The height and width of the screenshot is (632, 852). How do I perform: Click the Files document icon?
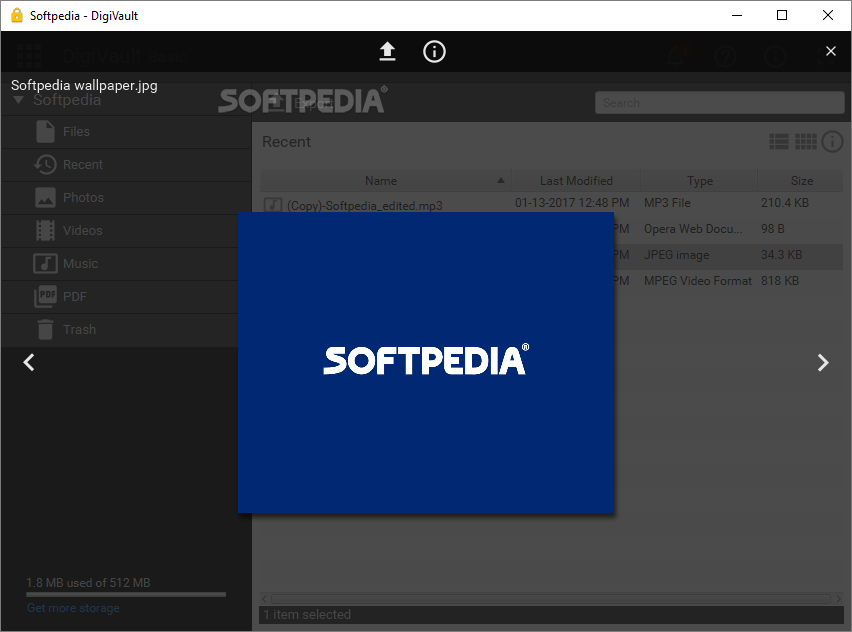click(x=46, y=132)
